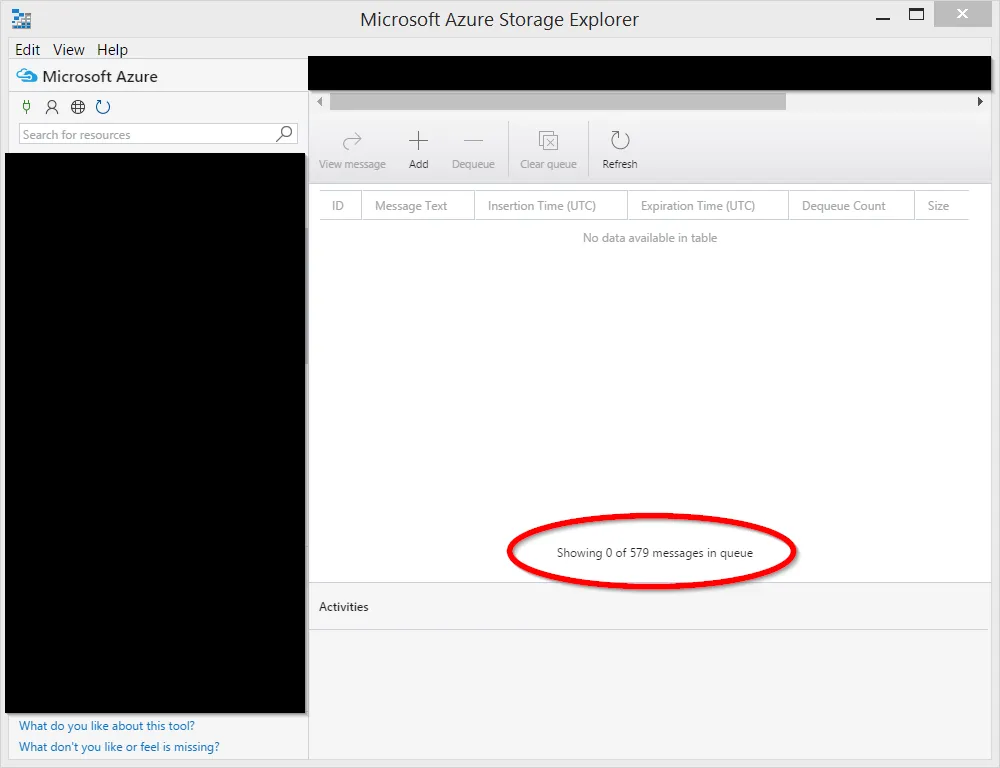This screenshot has width=1000, height=768.
Task: Click the tab strip left scroll arrow
Action: pyautogui.click(x=320, y=101)
